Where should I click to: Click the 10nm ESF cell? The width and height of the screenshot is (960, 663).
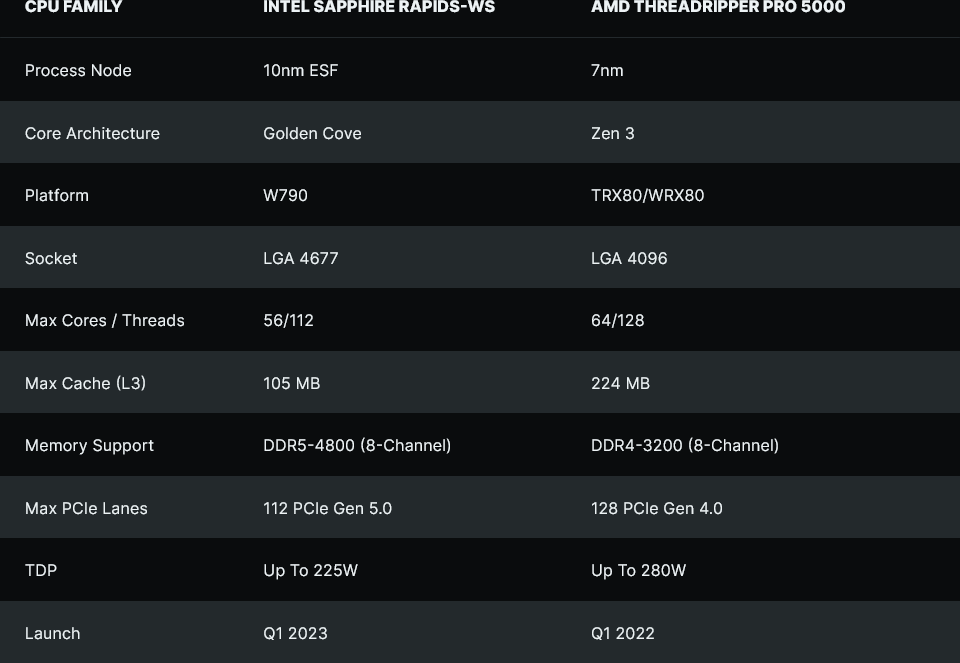pos(300,70)
